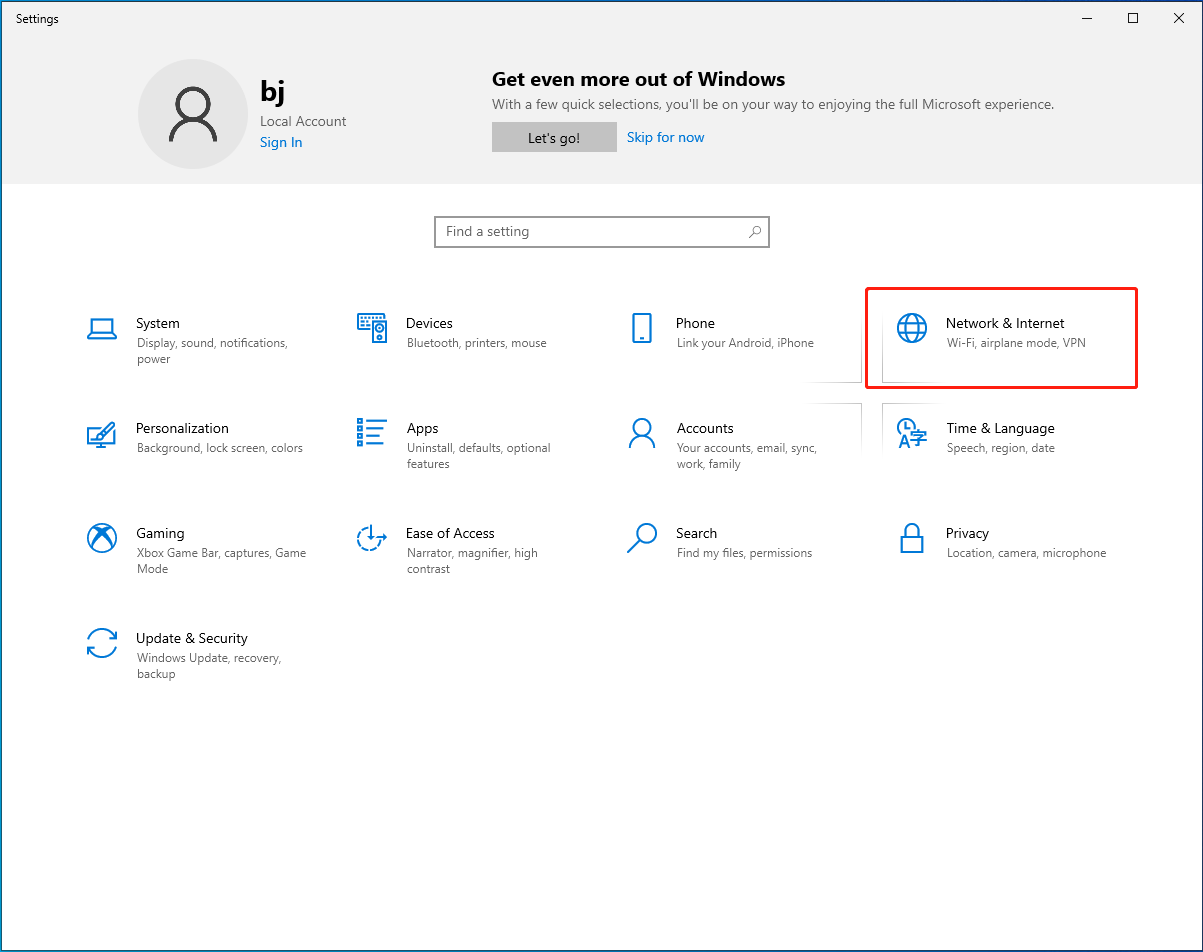
Task: Click the Skip for now link
Action: (x=666, y=138)
